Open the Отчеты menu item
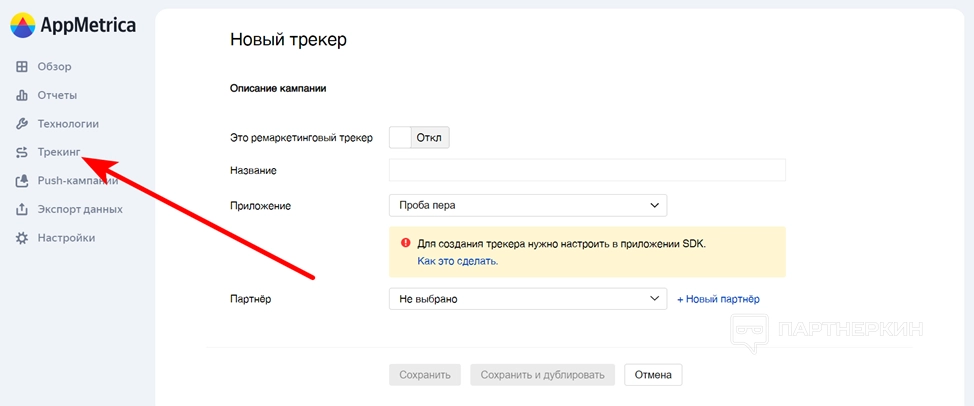 coord(57,95)
